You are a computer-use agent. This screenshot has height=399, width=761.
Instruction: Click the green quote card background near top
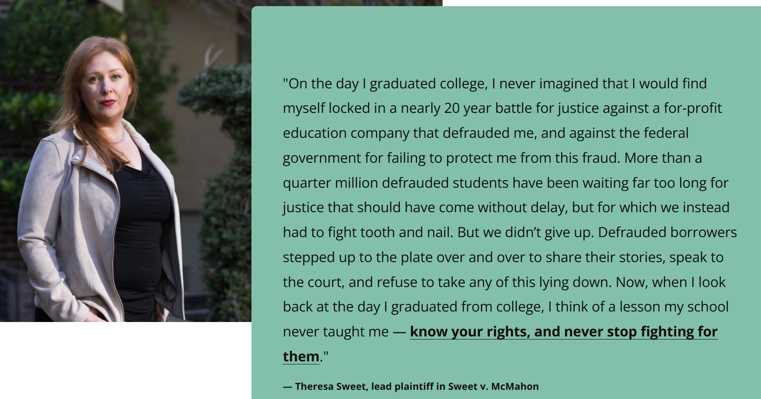coord(506,39)
